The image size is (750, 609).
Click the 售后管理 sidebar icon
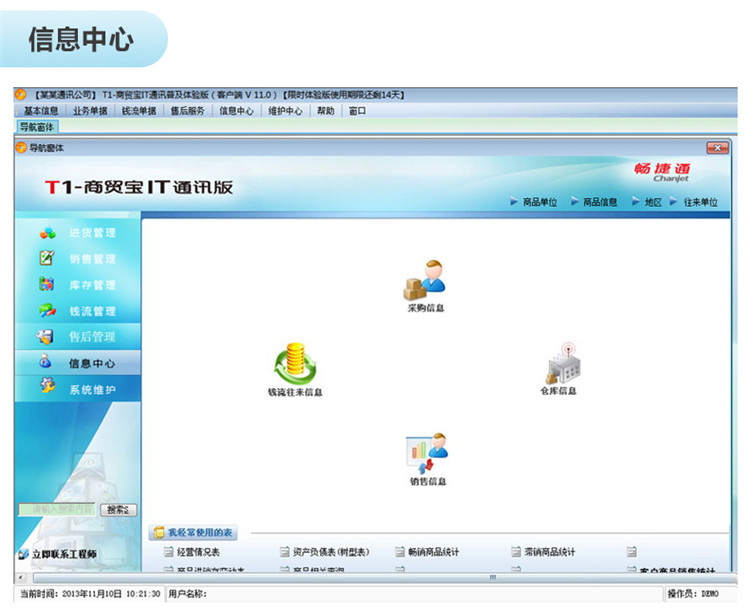tap(44, 336)
